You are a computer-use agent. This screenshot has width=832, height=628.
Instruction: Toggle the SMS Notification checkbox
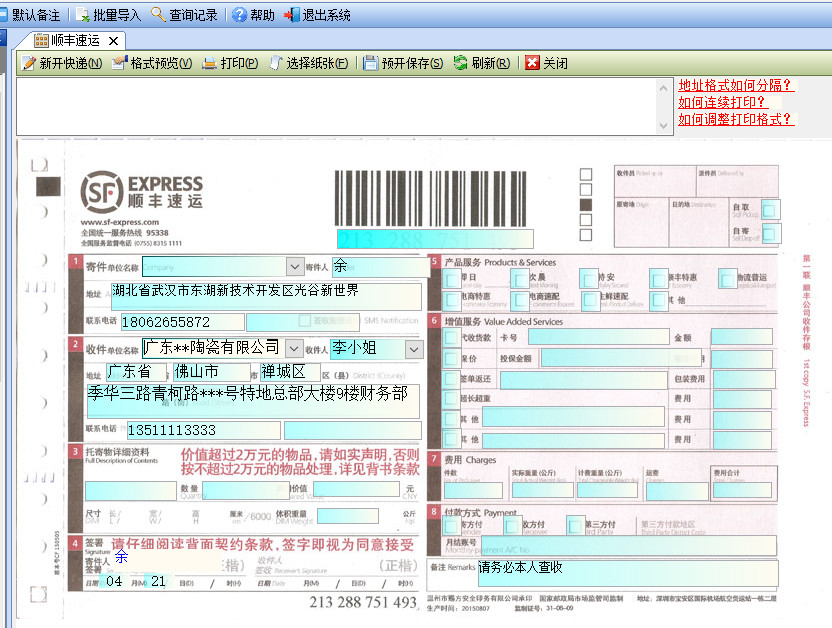coord(304,321)
